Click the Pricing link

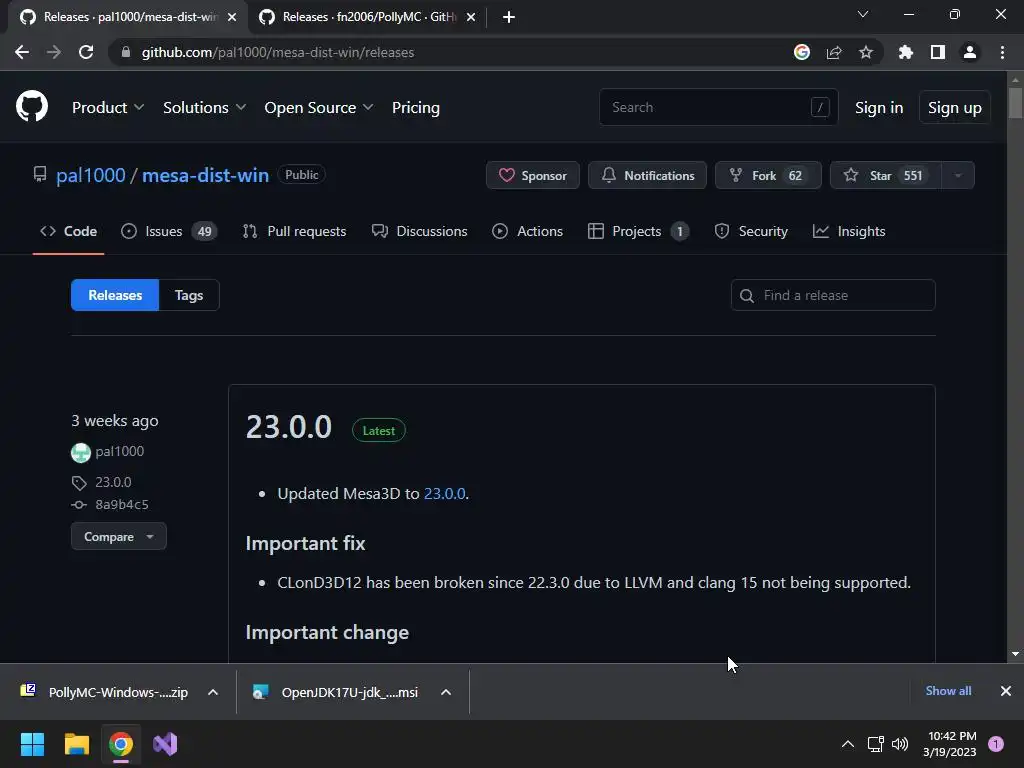click(415, 107)
